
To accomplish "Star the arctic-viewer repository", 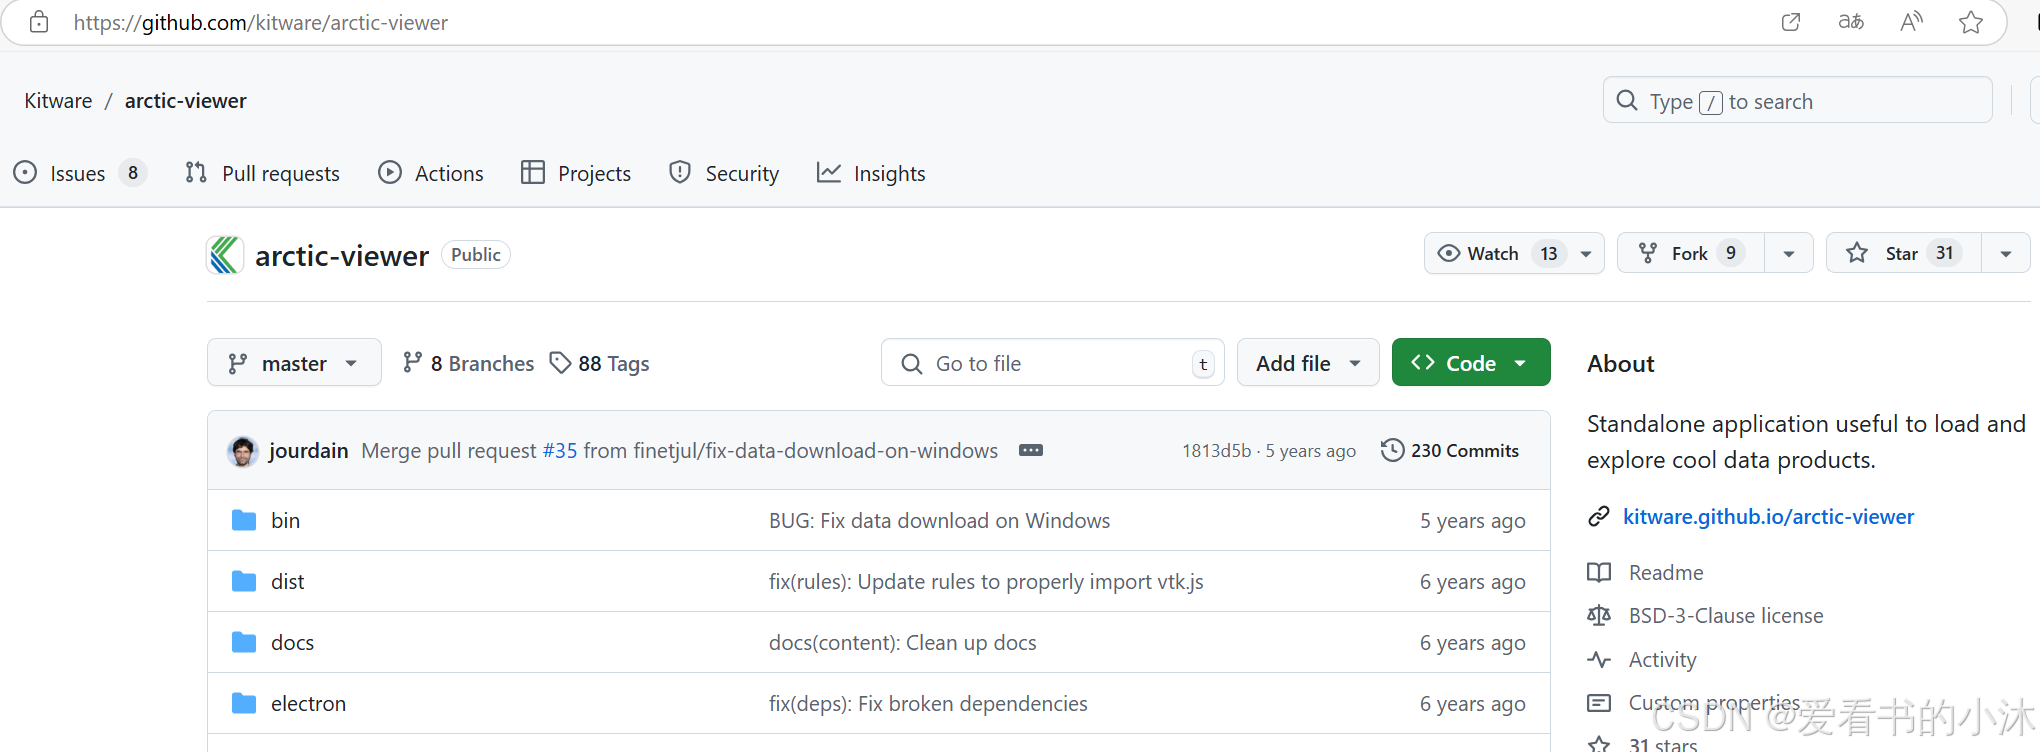I will [1903, 253].
